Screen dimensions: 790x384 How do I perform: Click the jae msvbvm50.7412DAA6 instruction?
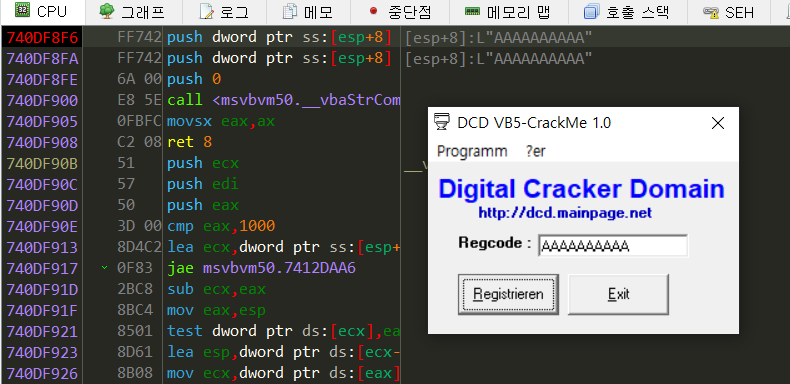pyautogui.click(x=261, y=268)
